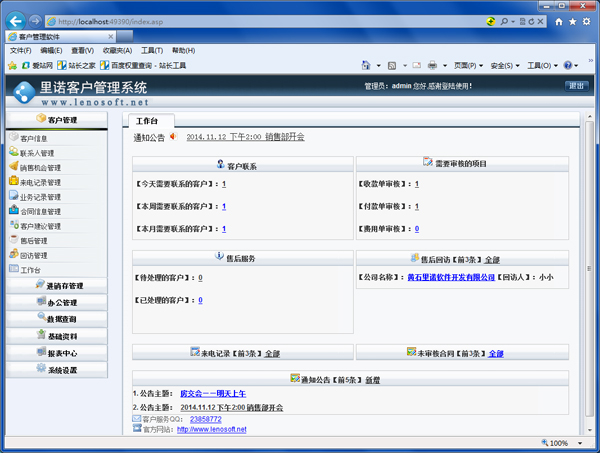This screenshot has width=600, height=453.
Task: Open 客户信息 in the sidebar
Action: (34, 139)
